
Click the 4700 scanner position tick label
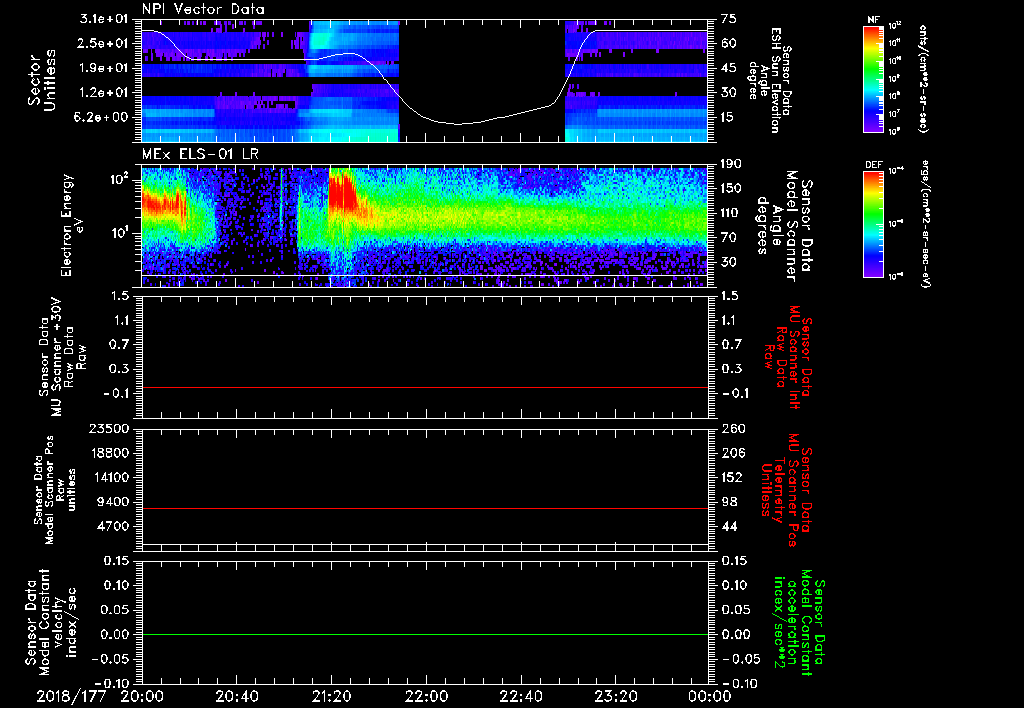coord(113,526)
